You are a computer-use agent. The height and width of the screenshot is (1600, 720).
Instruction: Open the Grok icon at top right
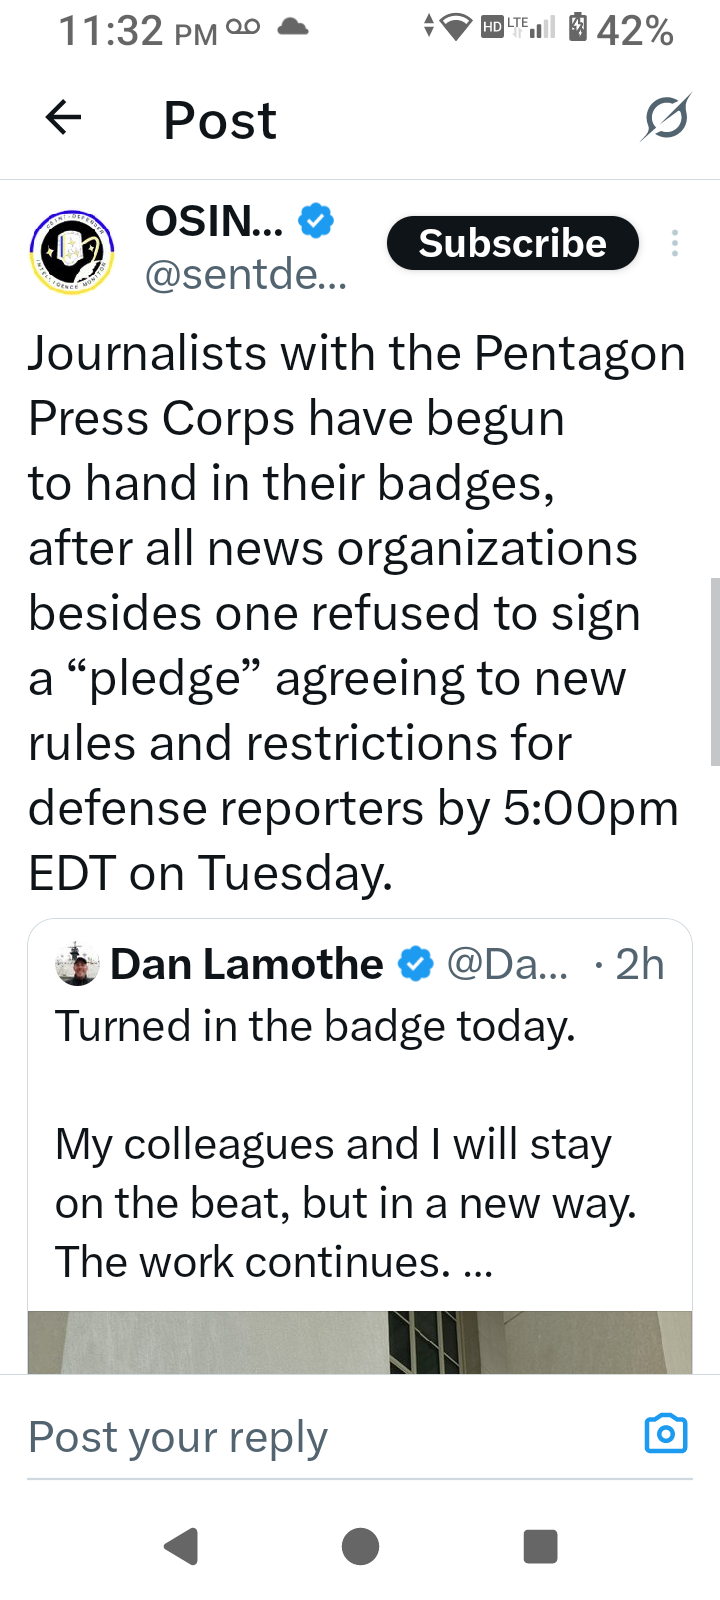coord(666,119)
